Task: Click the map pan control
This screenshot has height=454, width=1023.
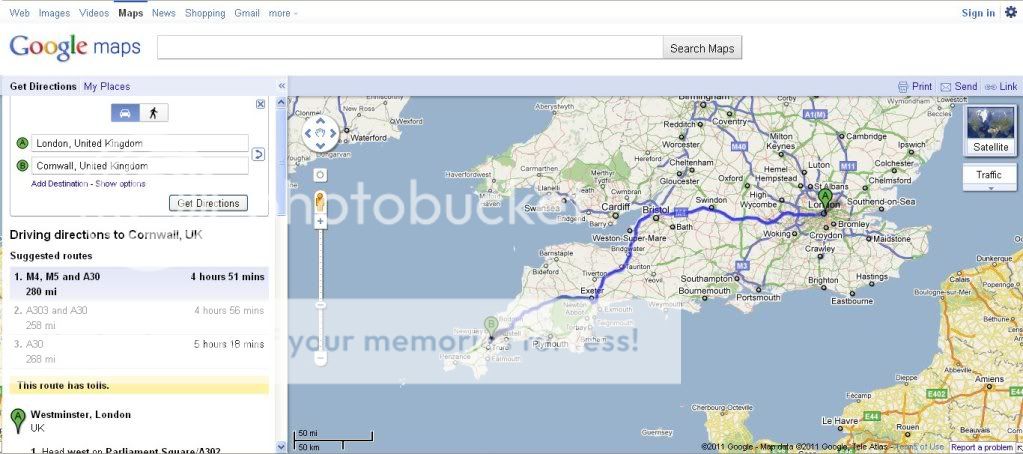Action: 321,134
